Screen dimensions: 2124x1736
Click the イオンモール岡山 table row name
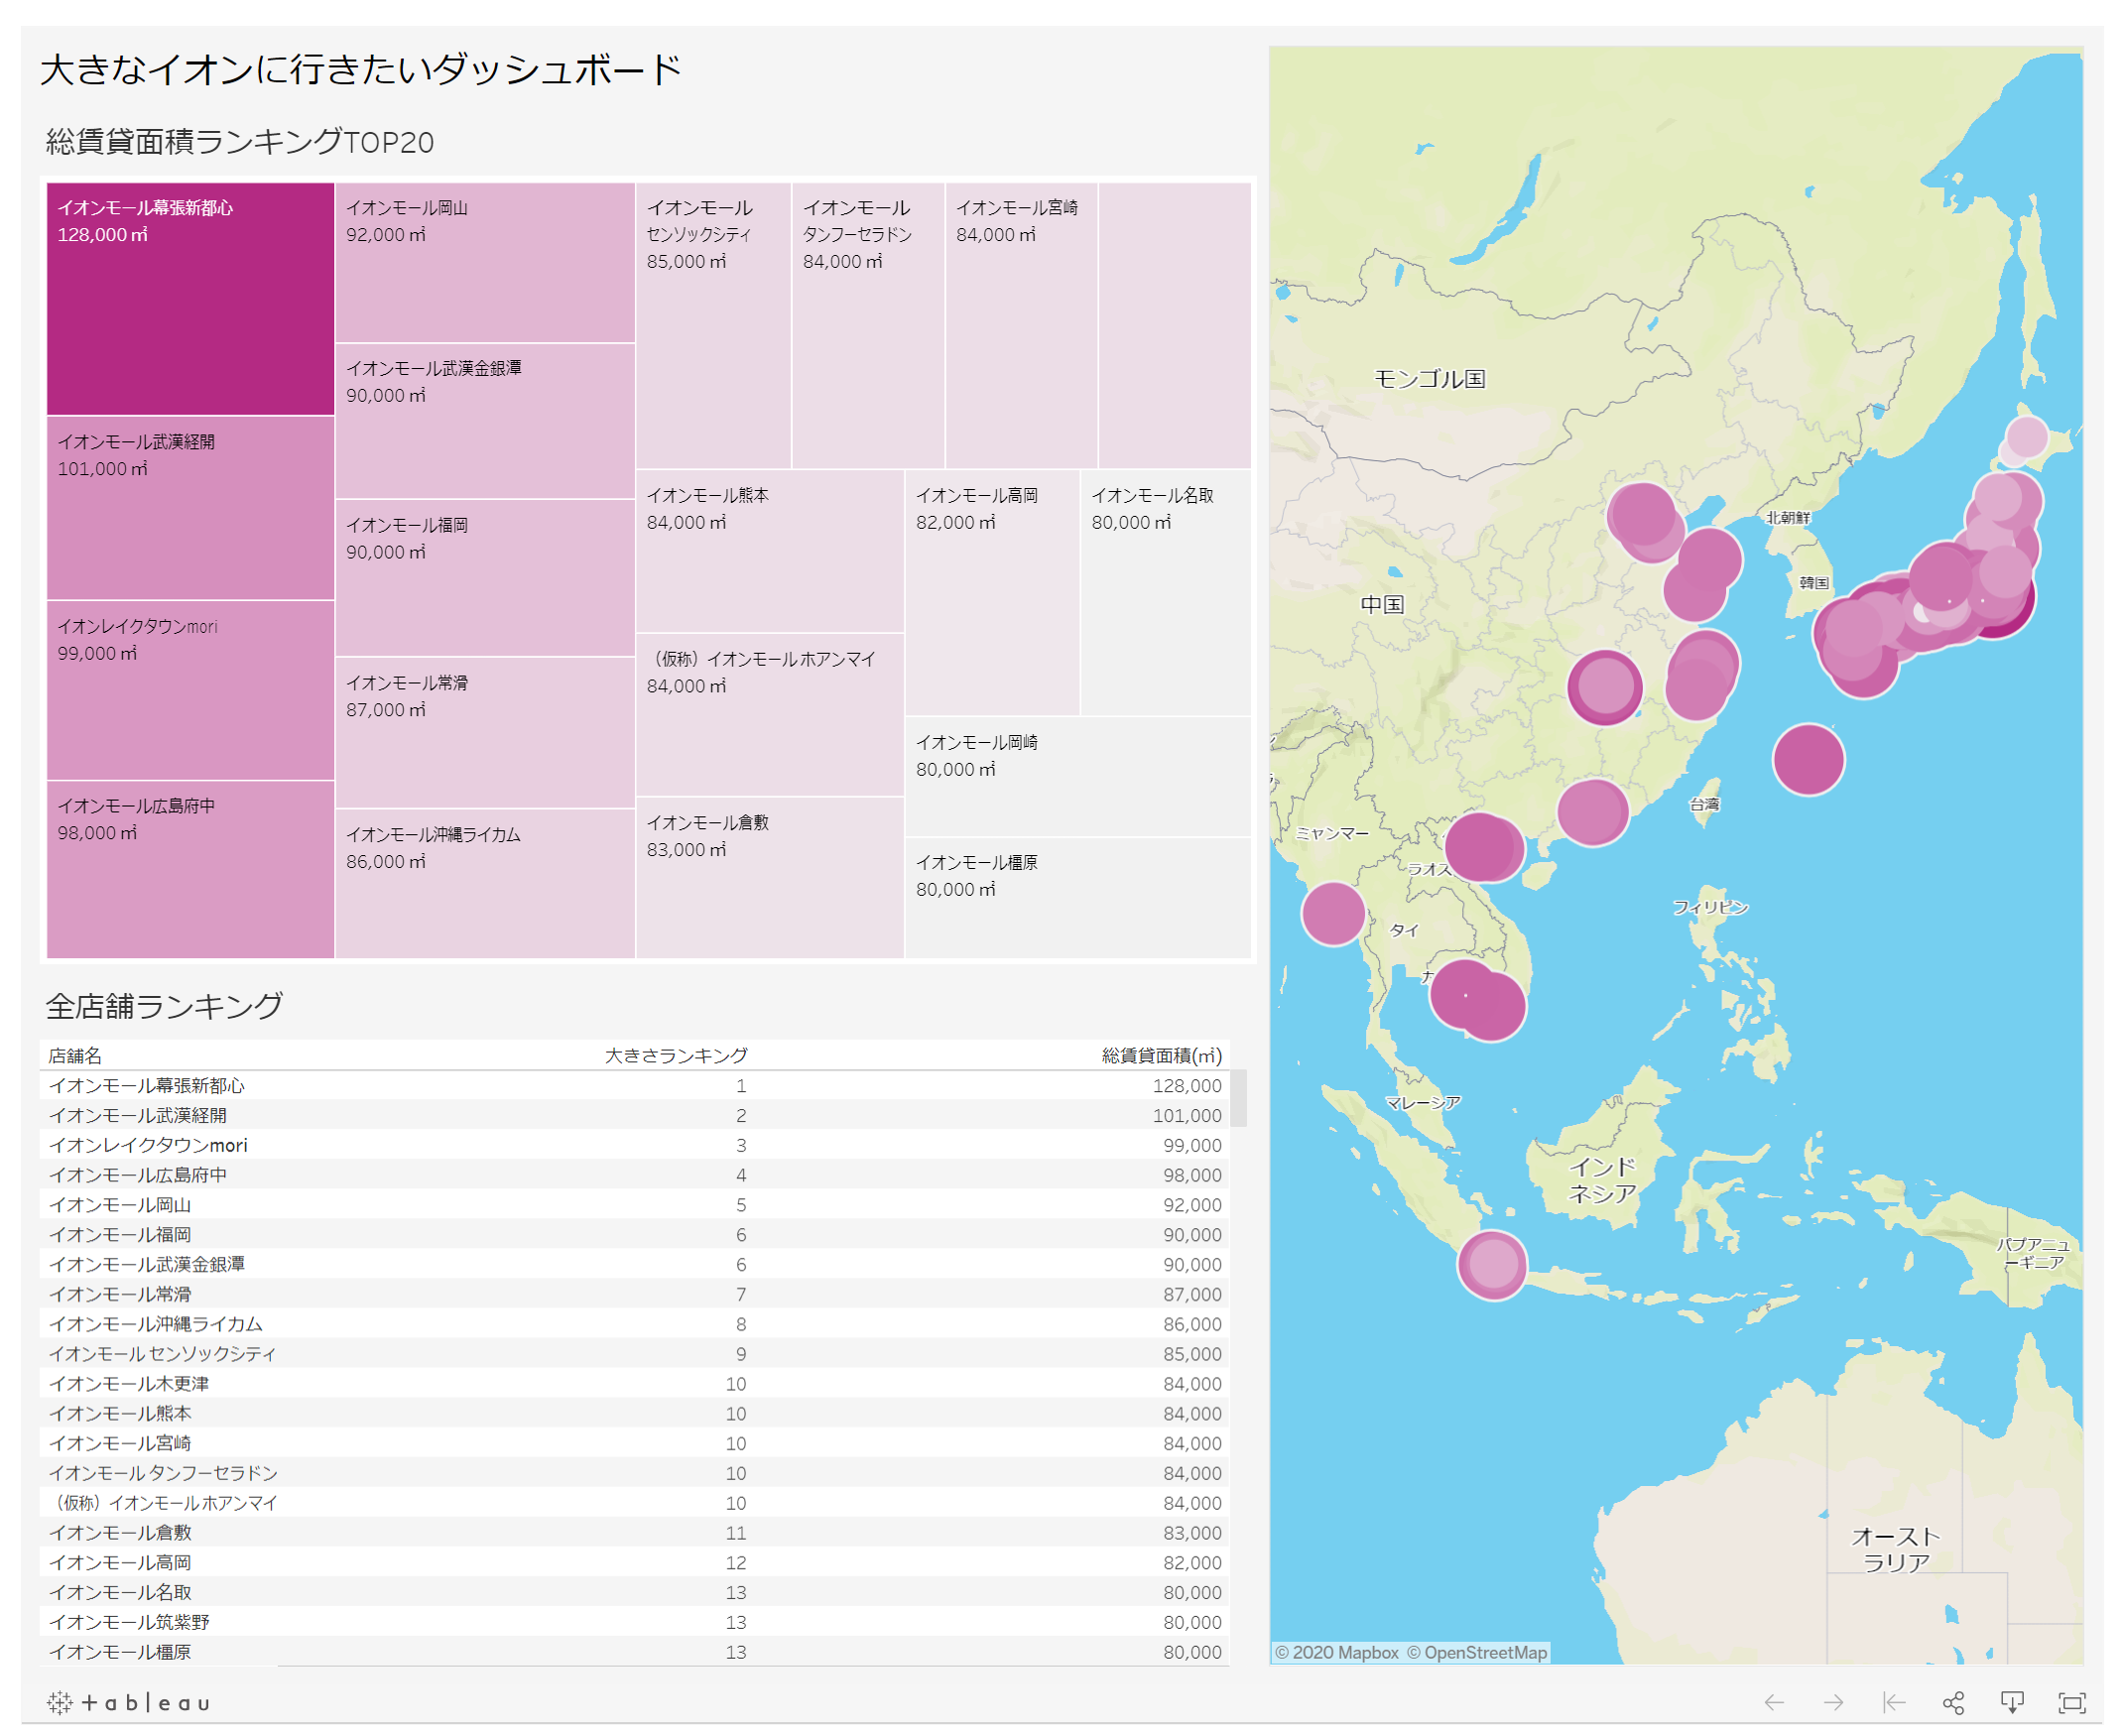(119, 1206)
